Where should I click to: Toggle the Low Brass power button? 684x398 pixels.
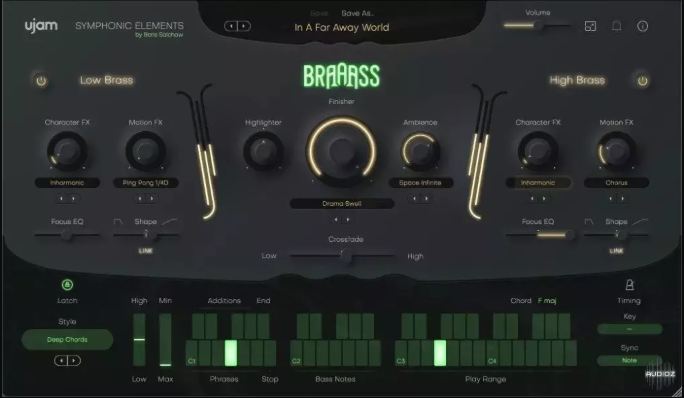(x=41, y=81)
